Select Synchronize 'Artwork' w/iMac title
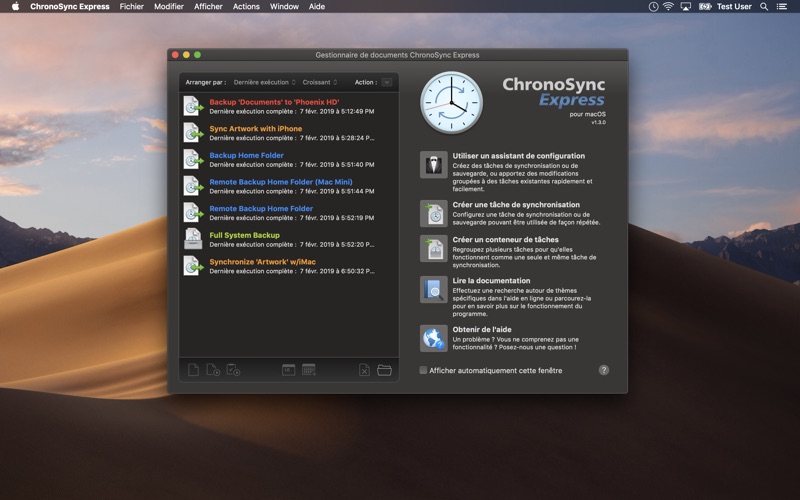This screenshot has height=500, width=800. [262, 262]
